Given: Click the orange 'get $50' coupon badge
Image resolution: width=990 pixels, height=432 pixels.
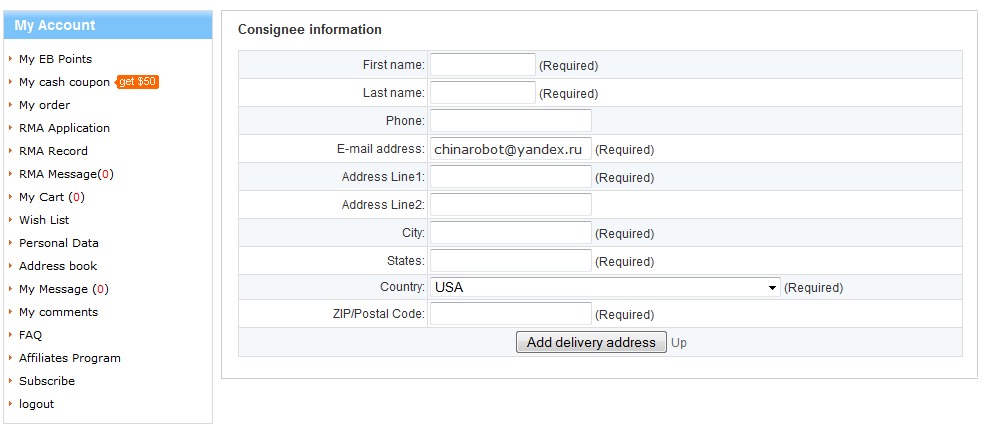Looking at the screenshot, I should click(138, 82).
